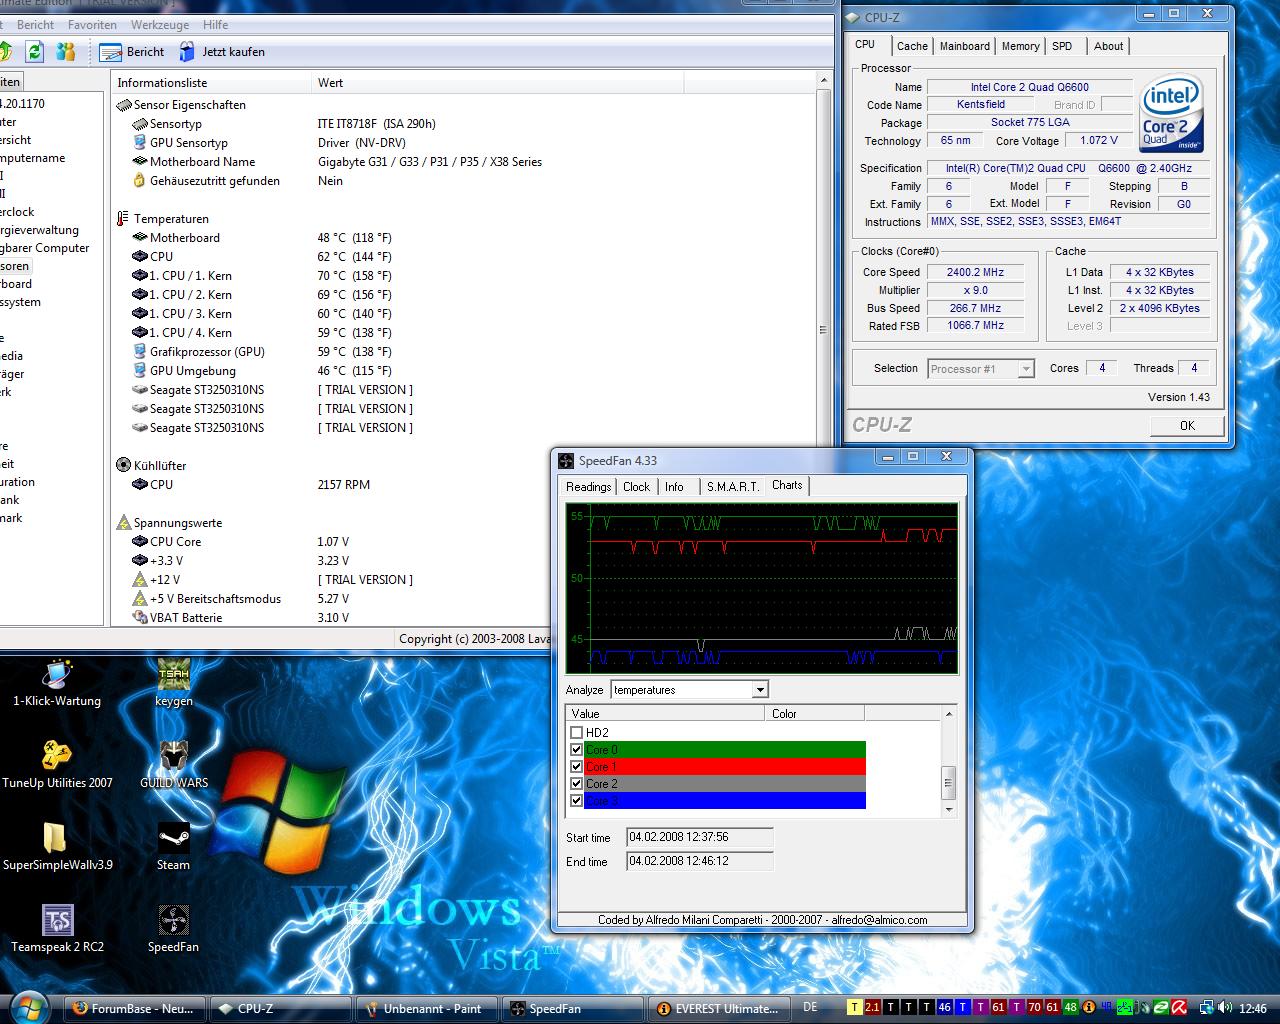This screenshot has height=1024, width=1280.
Task: Click the users icon in EVEREST toolbar
Action: (x=66, y=51)
